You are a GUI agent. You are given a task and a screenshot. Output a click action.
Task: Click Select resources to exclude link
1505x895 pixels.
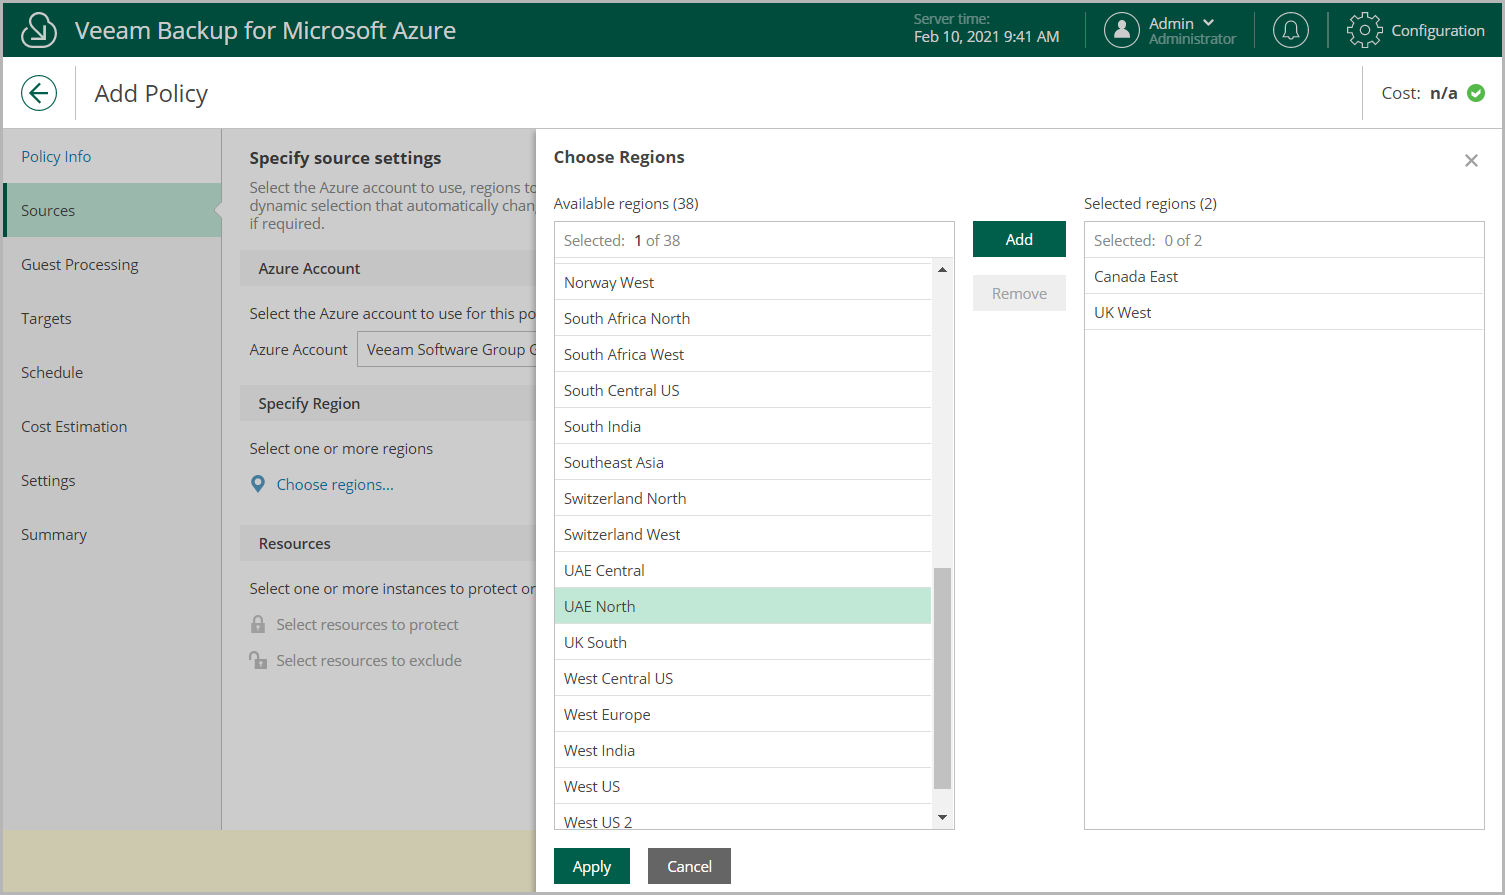pos(369,660)
